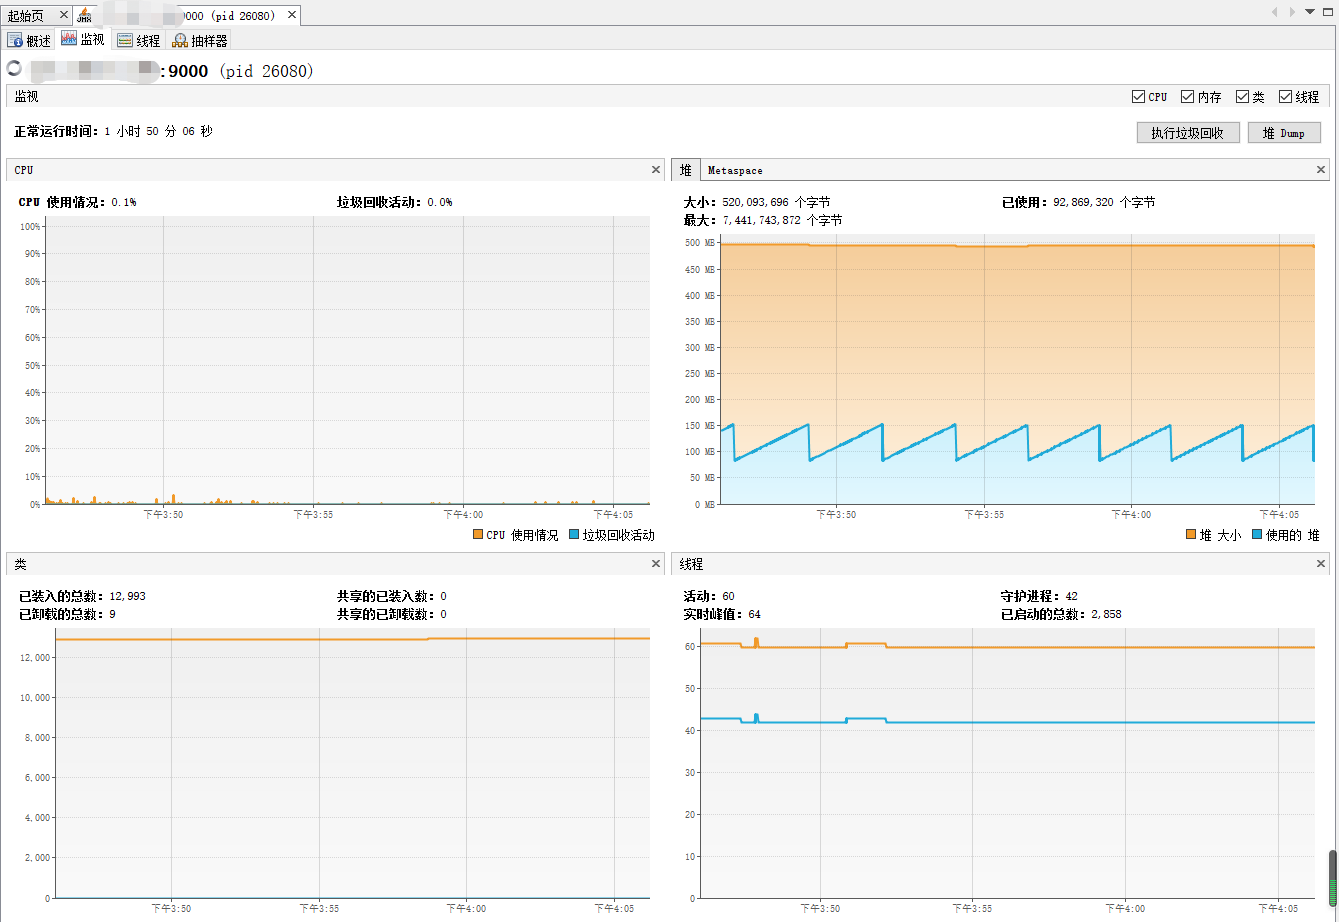Select the 起始页 tab
The image size is (1339, 922).
click(x=25, y=15)
